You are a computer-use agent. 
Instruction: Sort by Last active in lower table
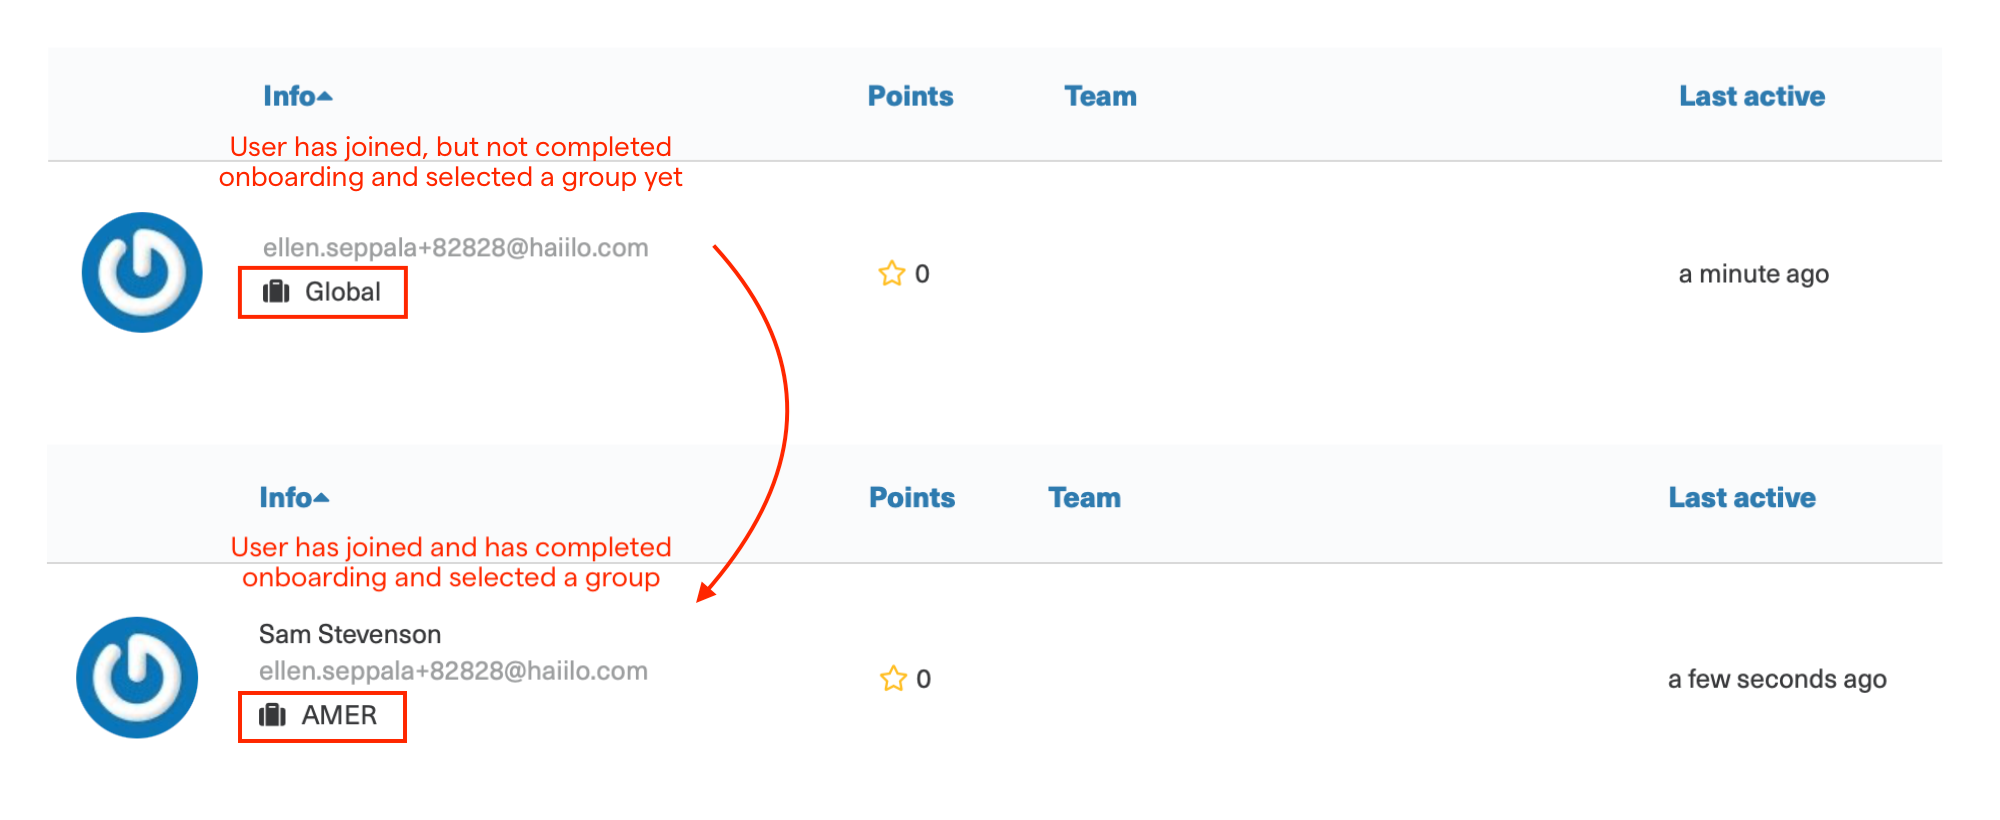click(x=1742, y=497)
